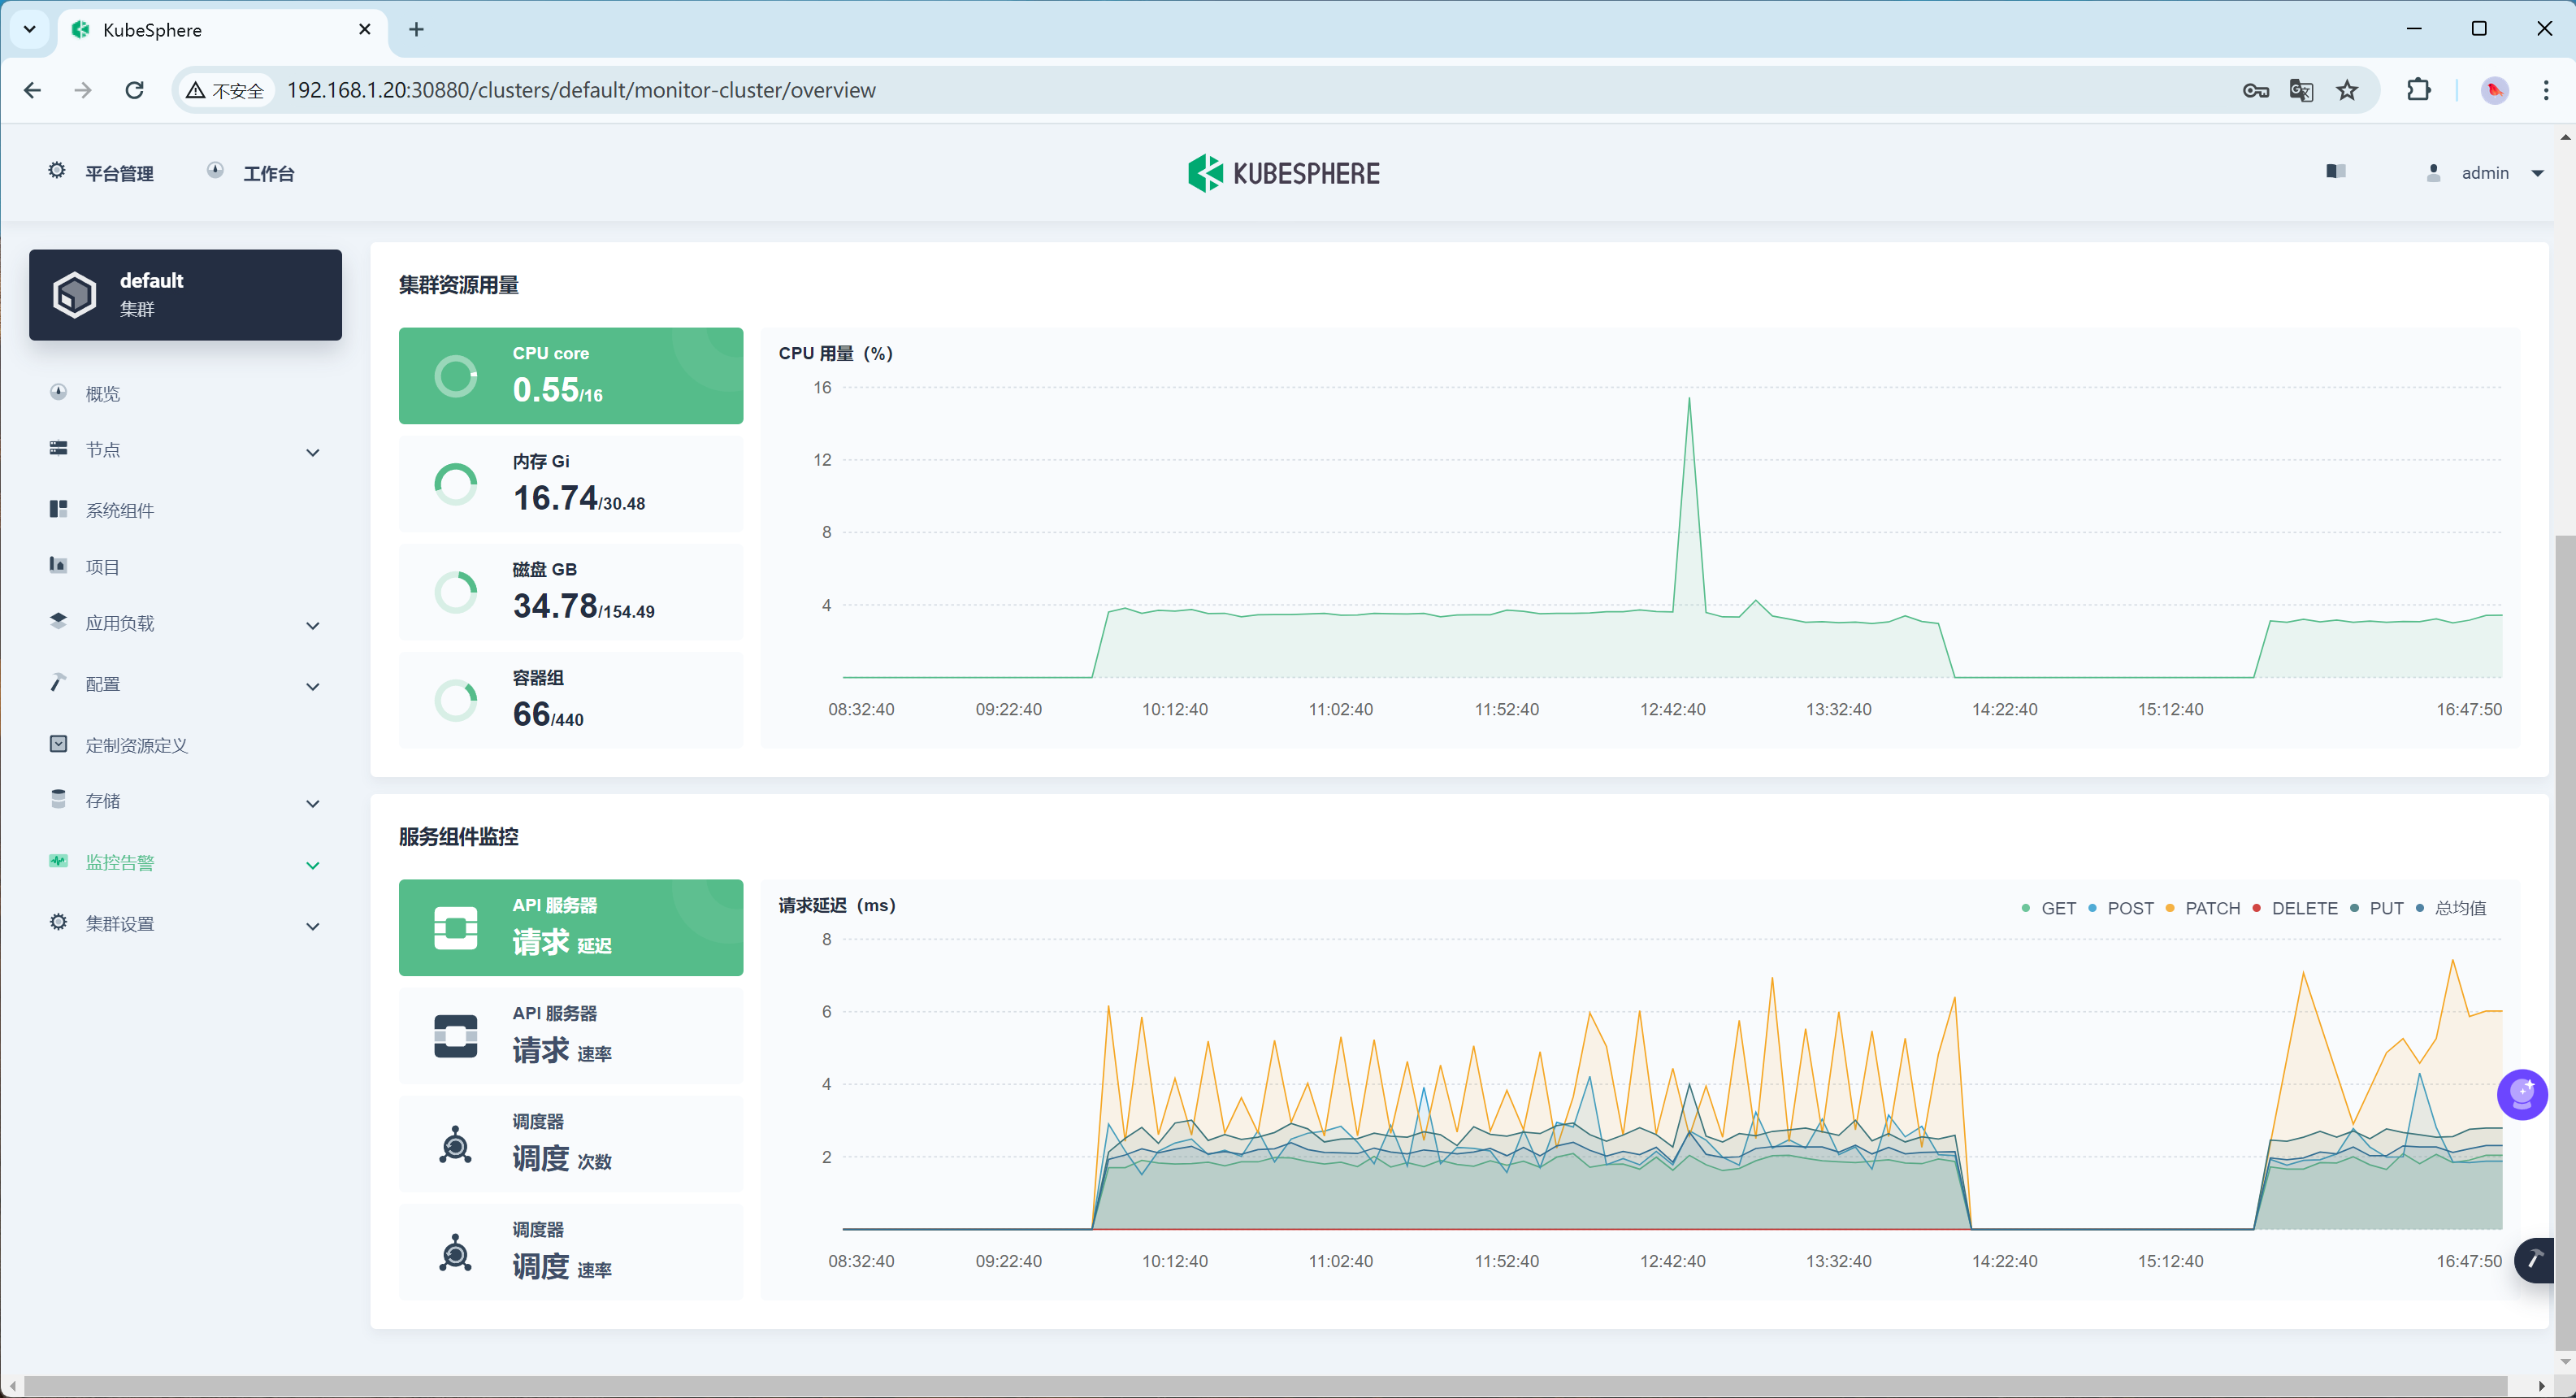Click the 系统组件 components icon

tap(58, 509)
